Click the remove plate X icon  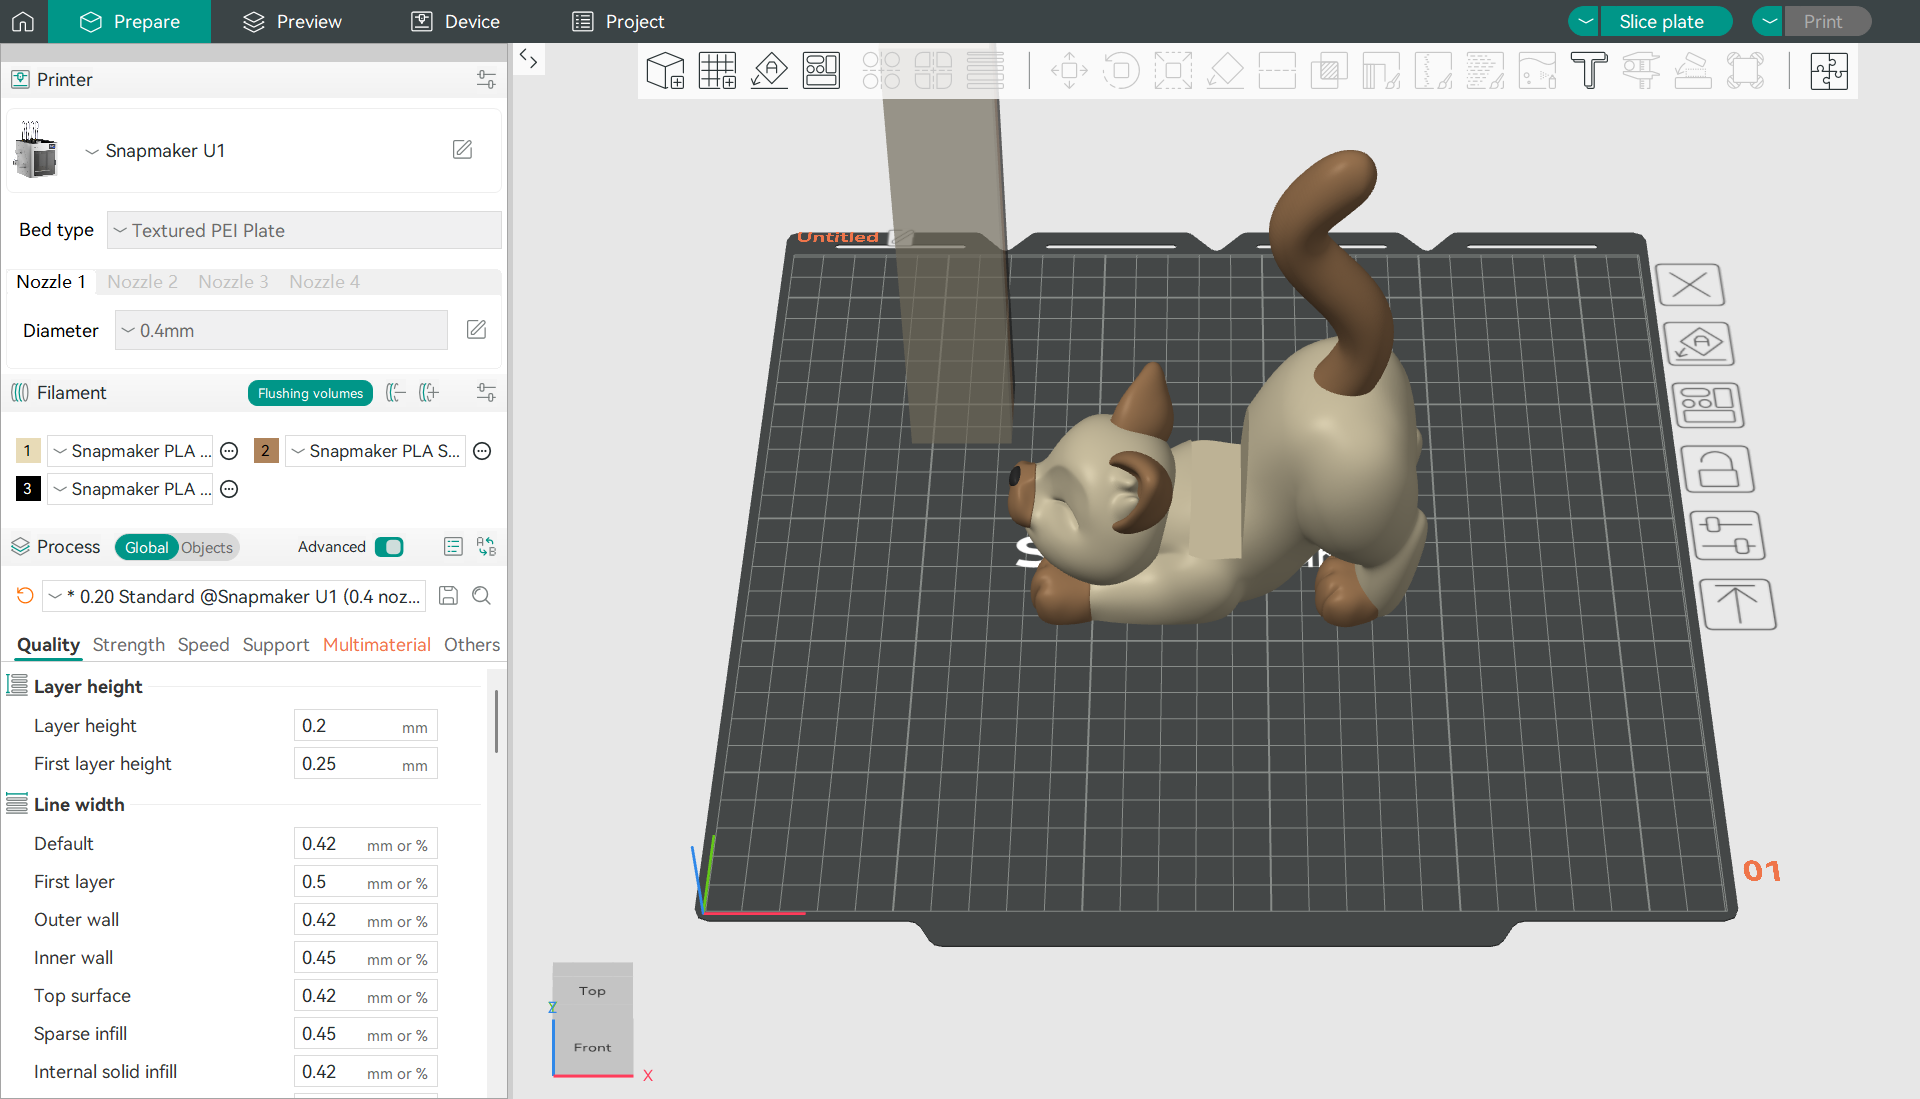point(1690,285)
